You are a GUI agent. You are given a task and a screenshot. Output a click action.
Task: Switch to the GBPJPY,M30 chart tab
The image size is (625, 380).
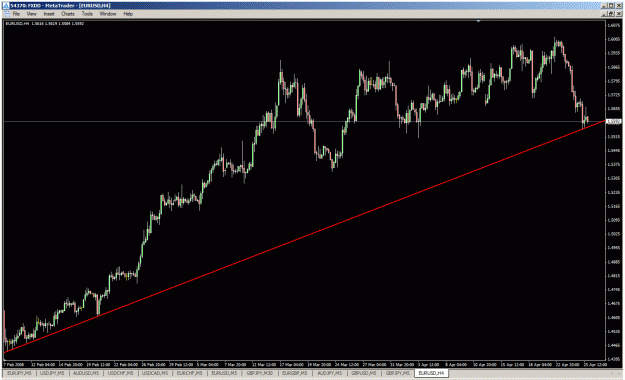pos(259,373)
